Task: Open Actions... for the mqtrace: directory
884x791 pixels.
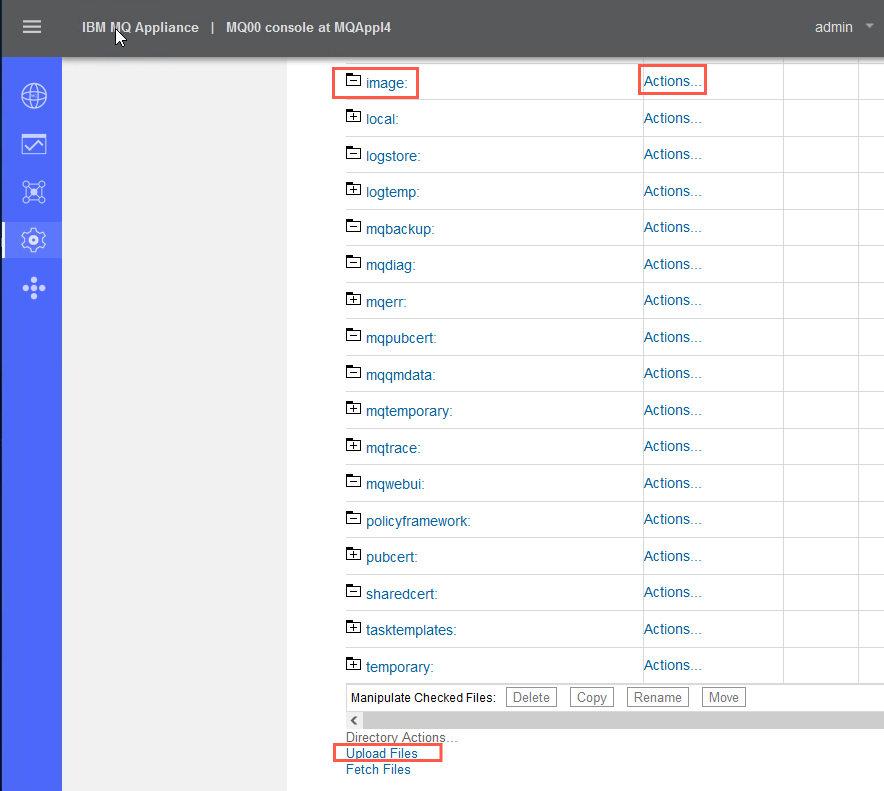Action: (672, 447)
